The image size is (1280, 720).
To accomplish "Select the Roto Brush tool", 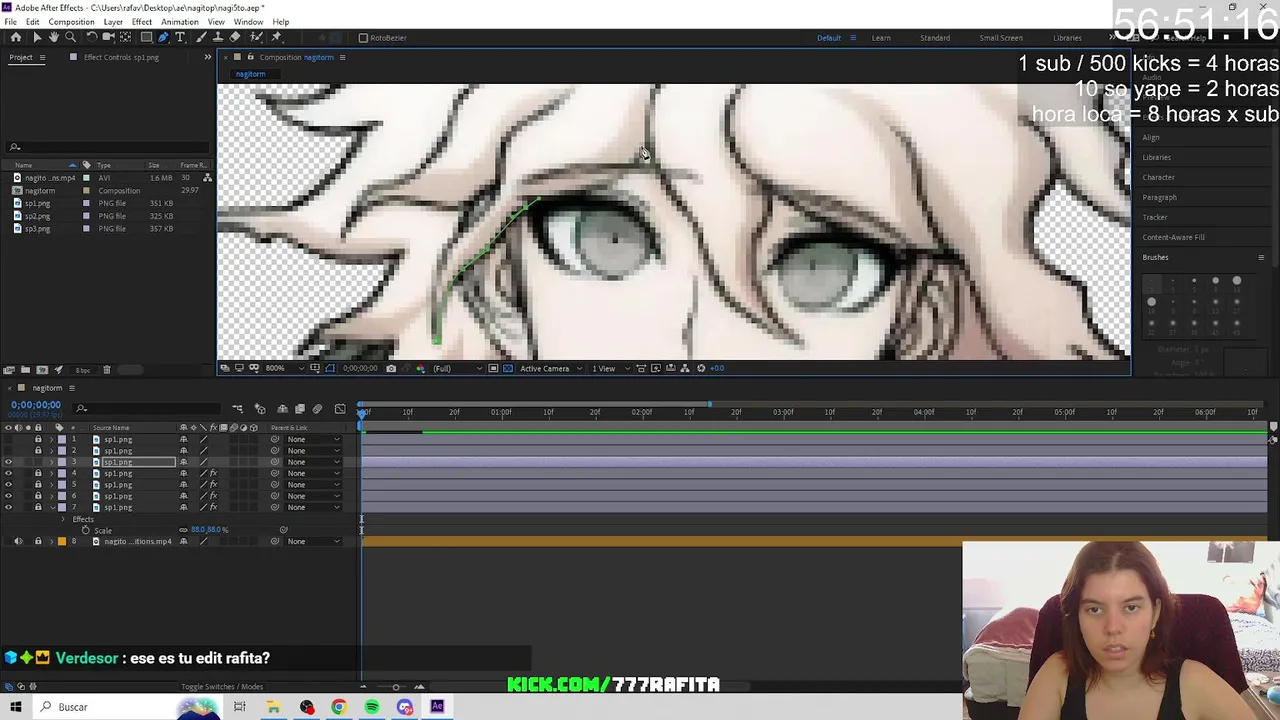I will (255, 37).
